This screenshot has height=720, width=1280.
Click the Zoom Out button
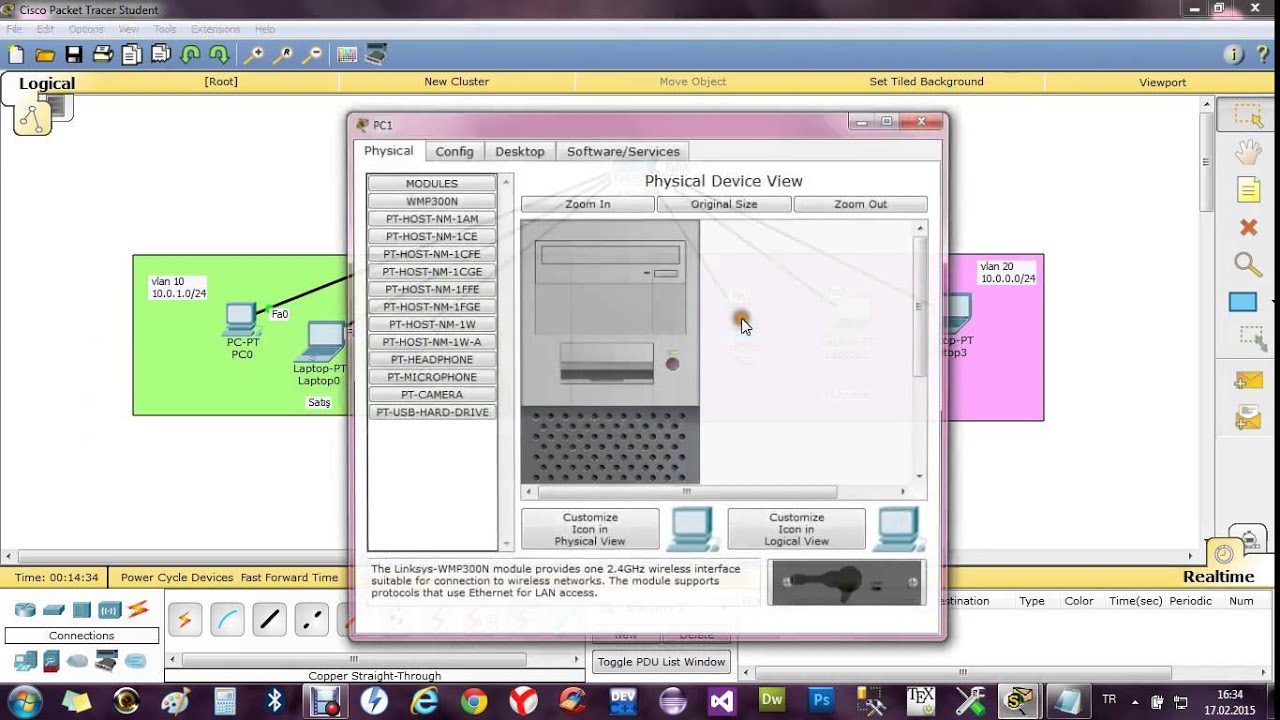tap(860, 204)
